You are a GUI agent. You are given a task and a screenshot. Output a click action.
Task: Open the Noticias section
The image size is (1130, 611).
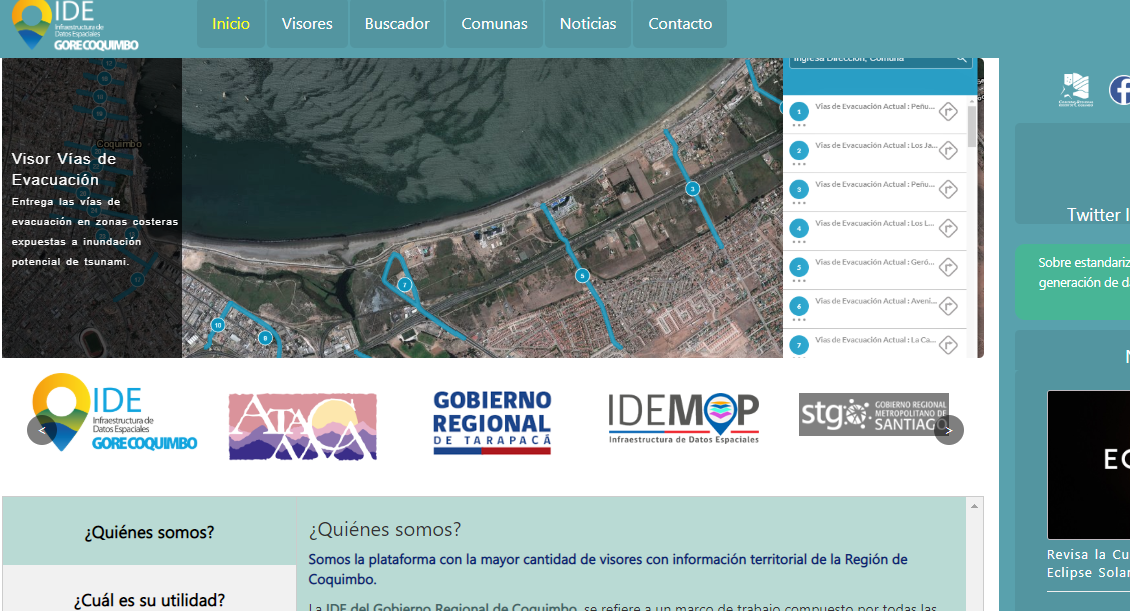pyautogui.click(x=588, y=24)
